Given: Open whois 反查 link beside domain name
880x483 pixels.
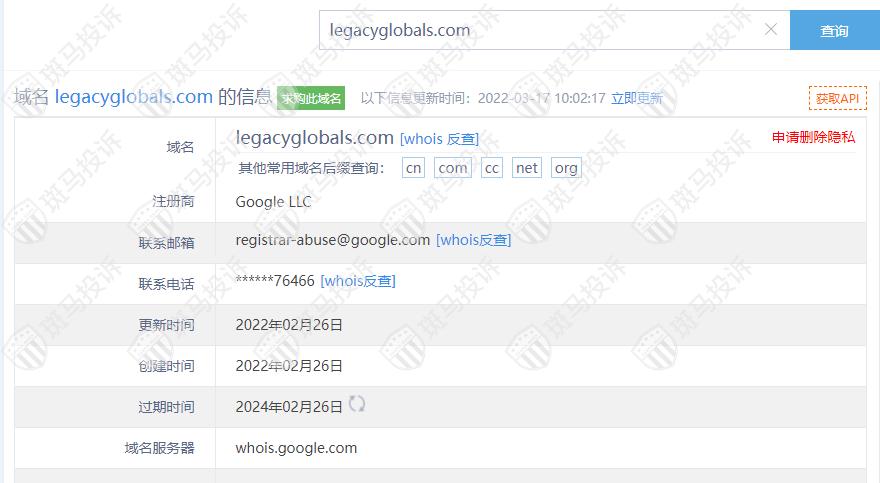Looking at the screenshot, I should tap(439, 139).
